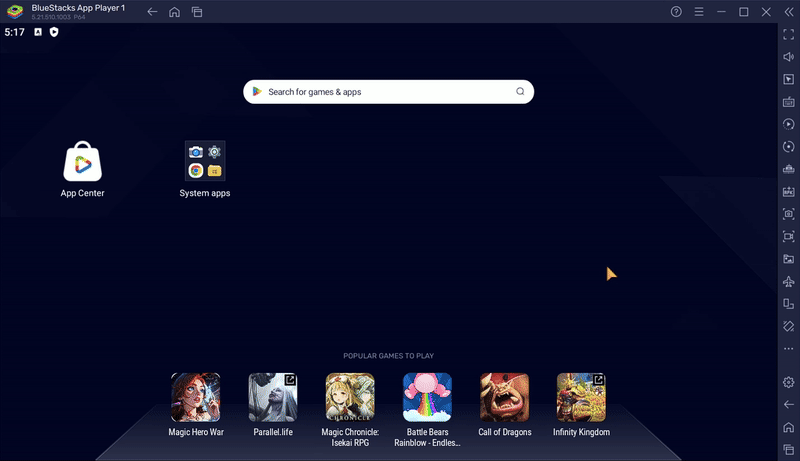Open the recent apps icon in the title bar

pyautogui.click(x=197, y=12)
